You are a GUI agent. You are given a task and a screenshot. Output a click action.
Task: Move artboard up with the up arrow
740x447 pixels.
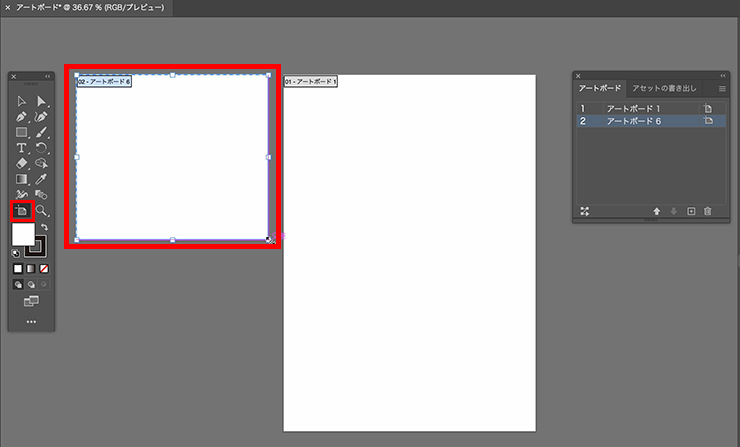tap(657, 211)
